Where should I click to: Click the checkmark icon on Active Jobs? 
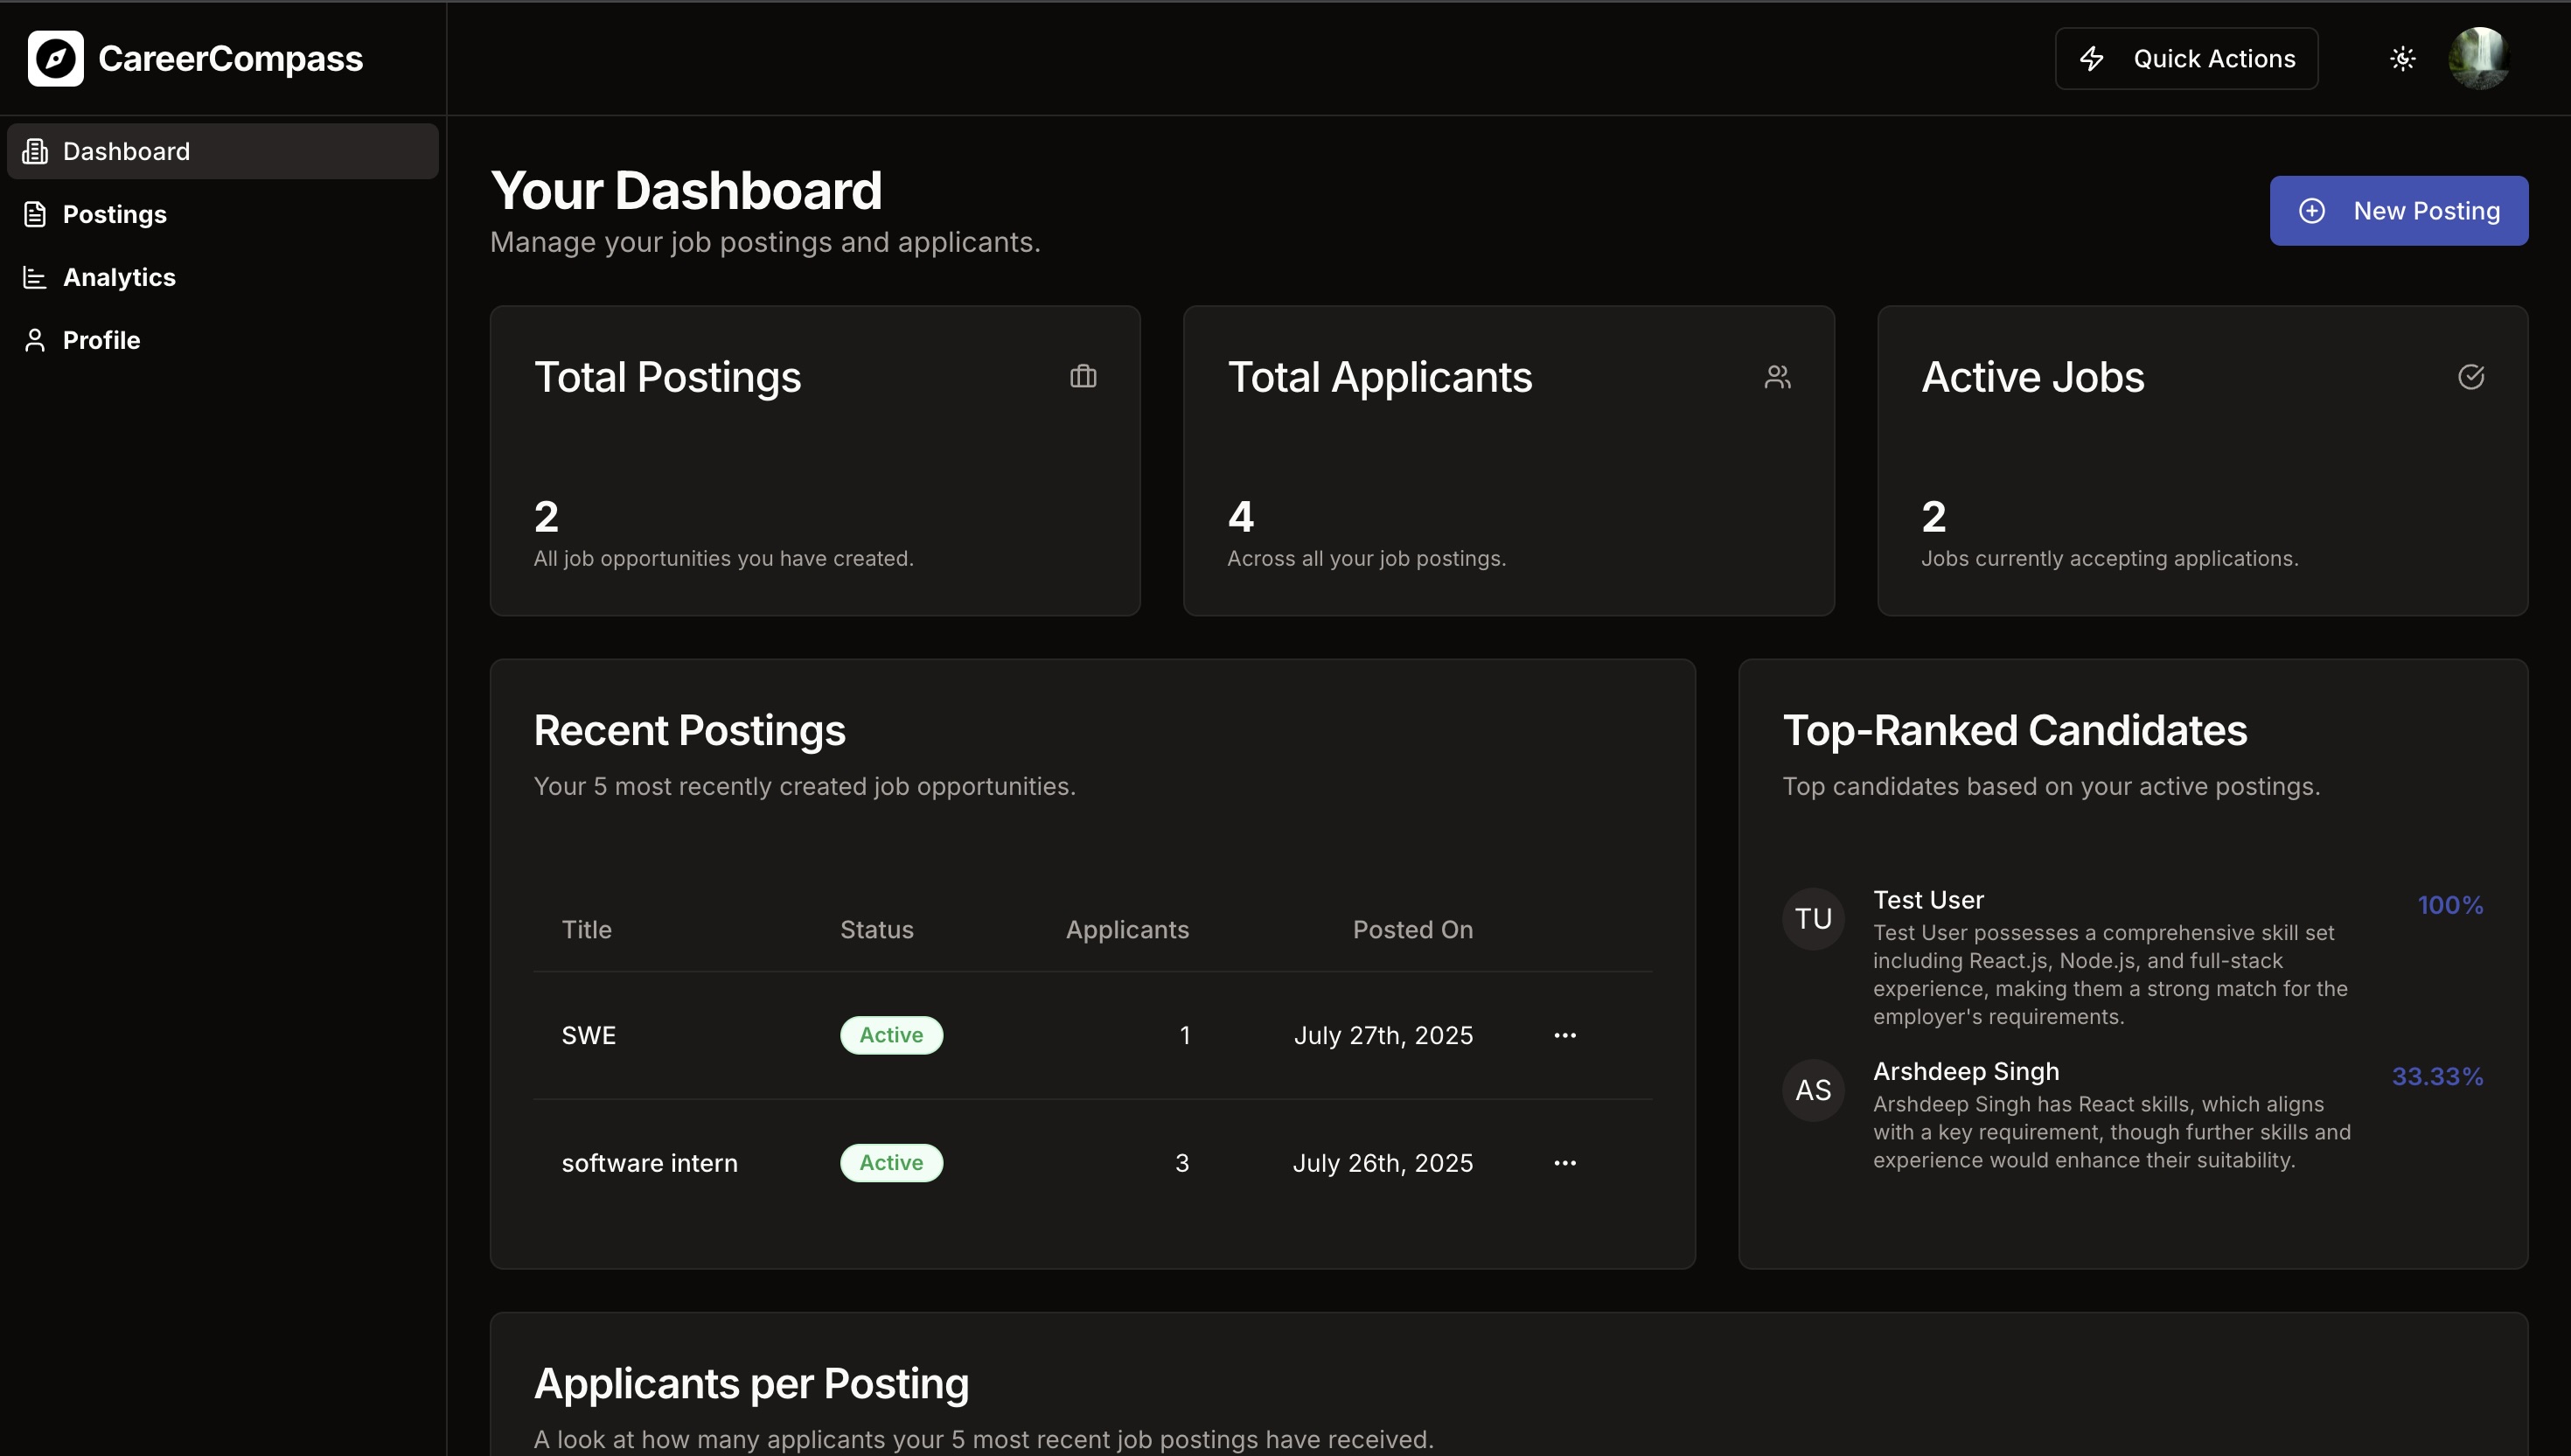point(2471,376)
